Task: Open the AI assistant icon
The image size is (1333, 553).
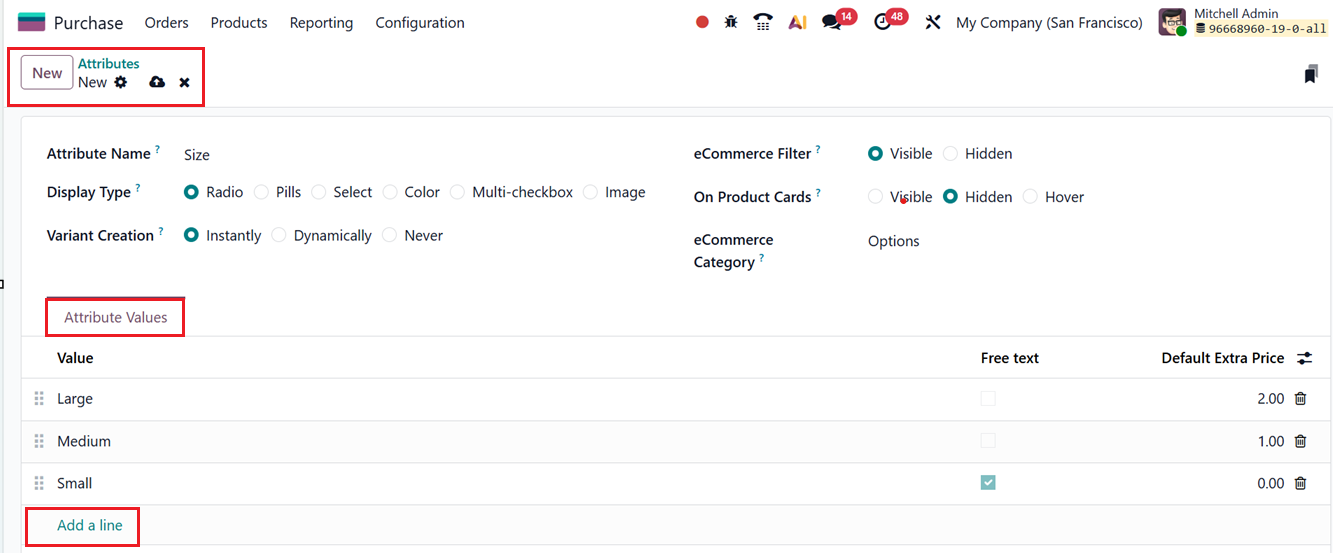Action: 797,22
